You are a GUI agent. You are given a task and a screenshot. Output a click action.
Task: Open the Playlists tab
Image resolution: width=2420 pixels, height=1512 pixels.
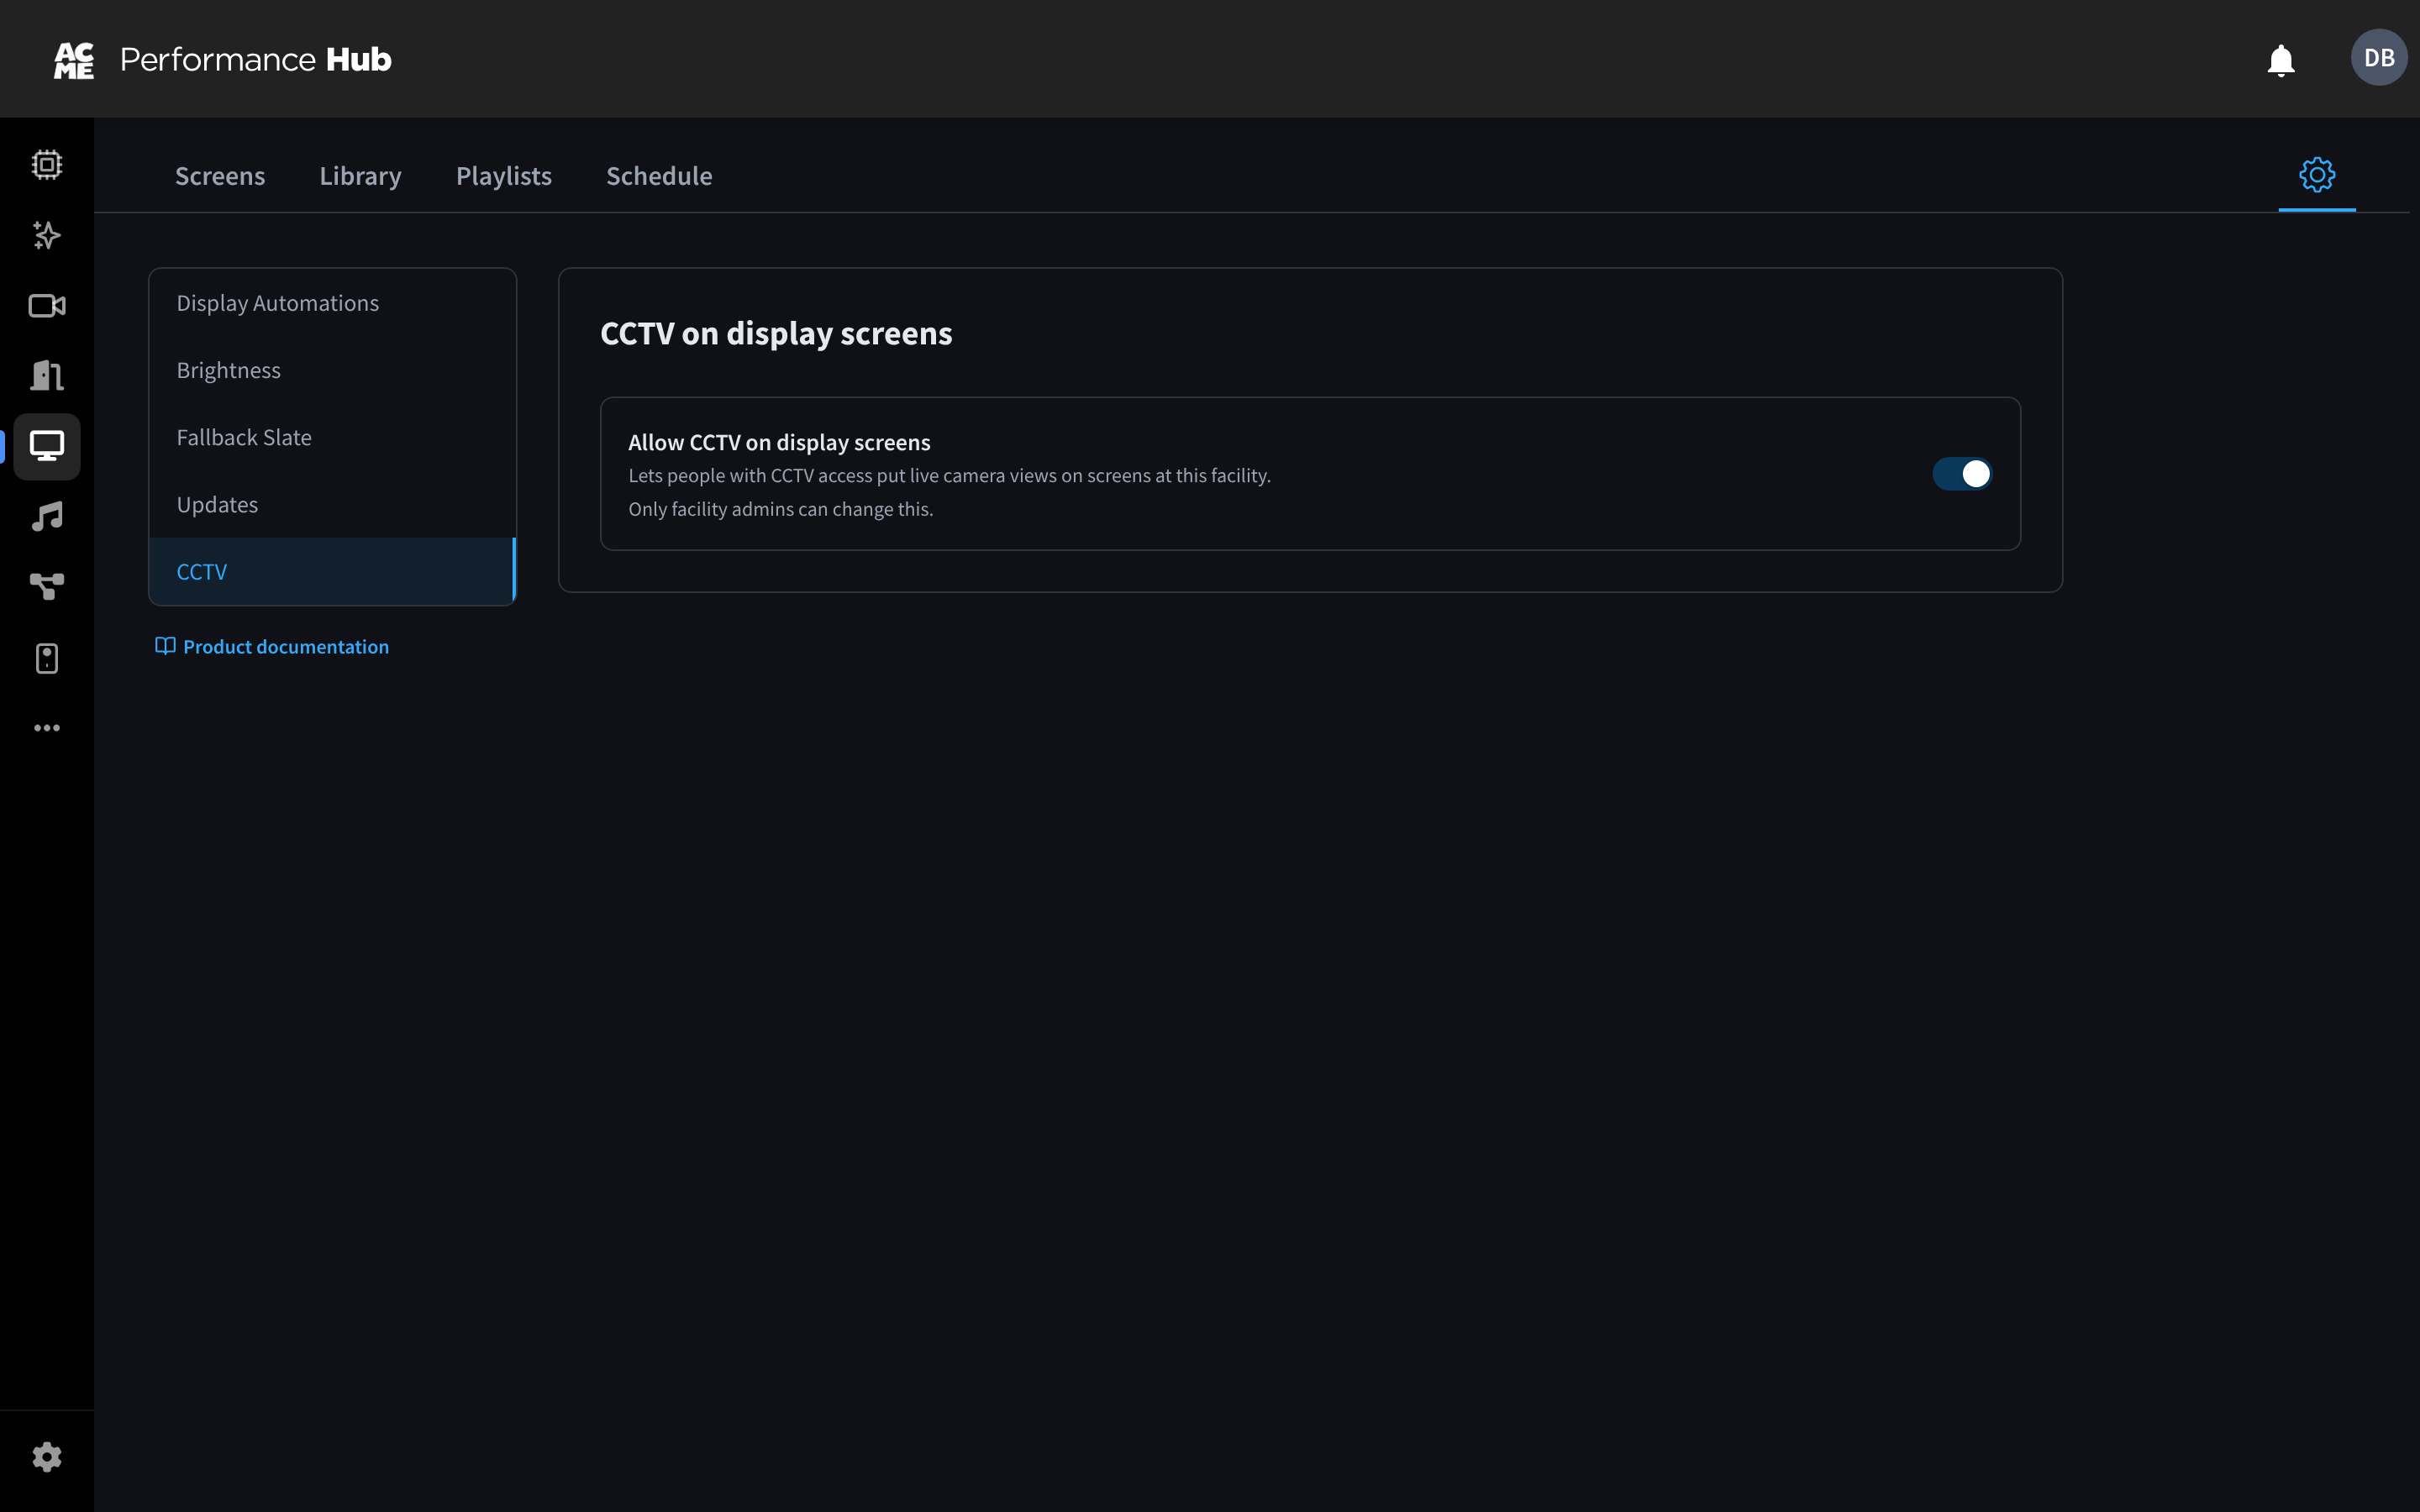click(x=504, y=176)
